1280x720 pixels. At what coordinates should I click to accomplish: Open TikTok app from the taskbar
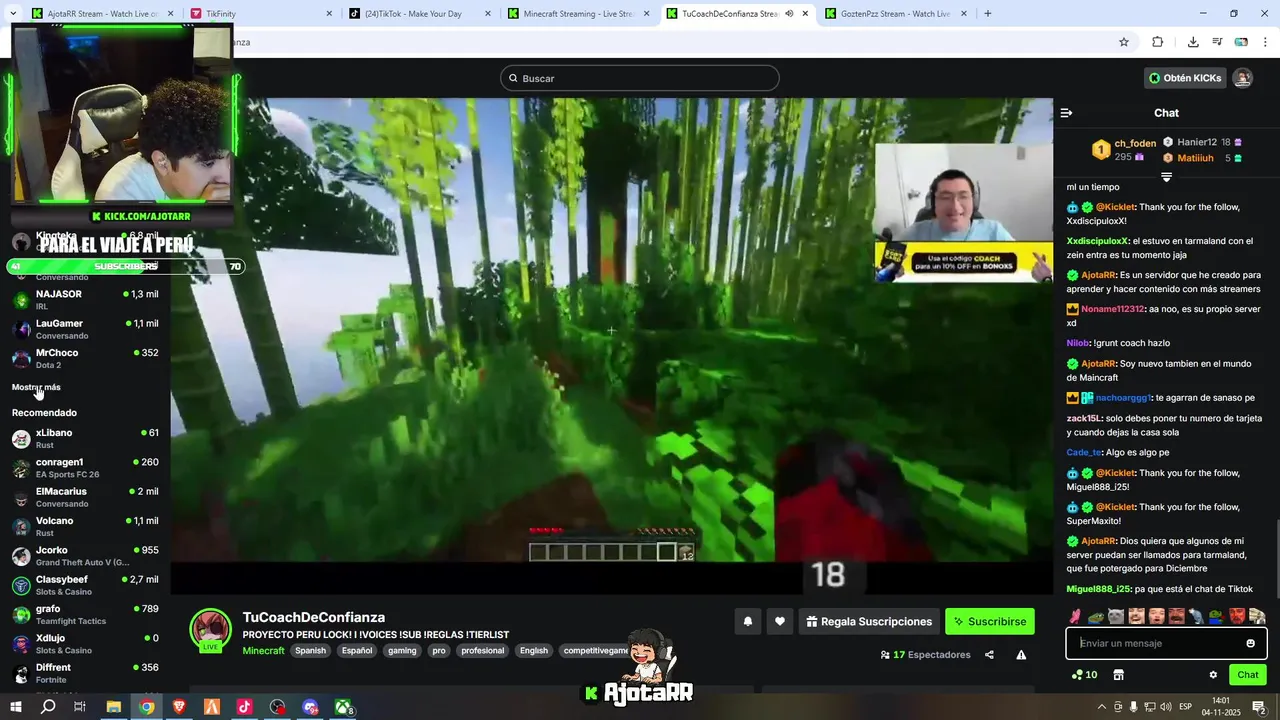click(x=244, y=707)
